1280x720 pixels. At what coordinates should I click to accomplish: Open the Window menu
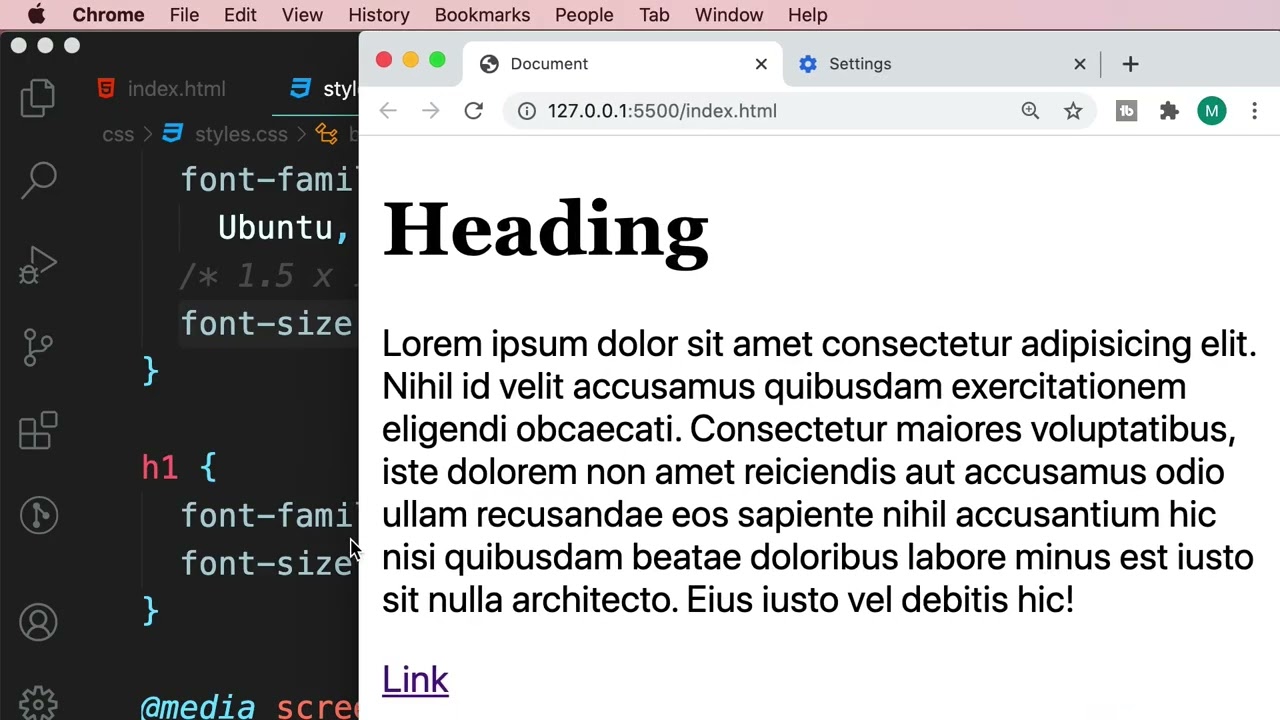click(x=729, y=15)
